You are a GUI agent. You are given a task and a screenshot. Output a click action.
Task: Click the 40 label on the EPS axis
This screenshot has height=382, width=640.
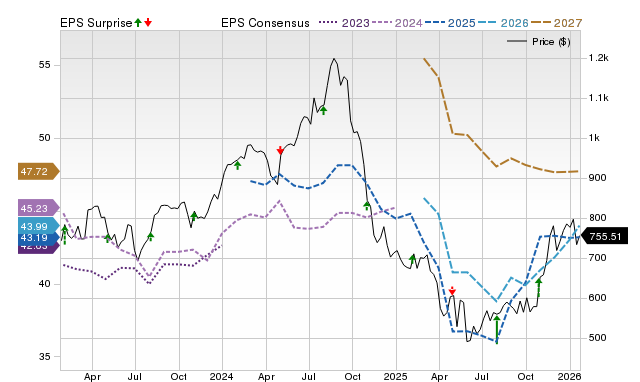pyautogui.click(x=44, y=284)
